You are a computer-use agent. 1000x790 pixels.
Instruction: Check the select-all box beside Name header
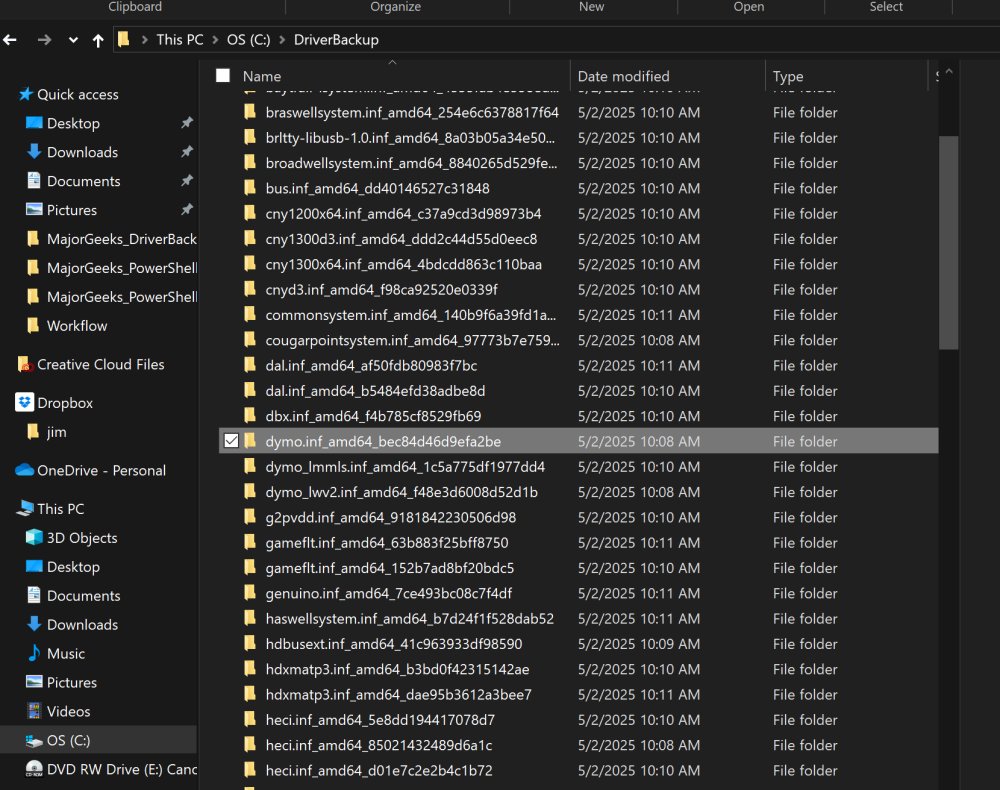pyautogui.click(x=221, y=74)
